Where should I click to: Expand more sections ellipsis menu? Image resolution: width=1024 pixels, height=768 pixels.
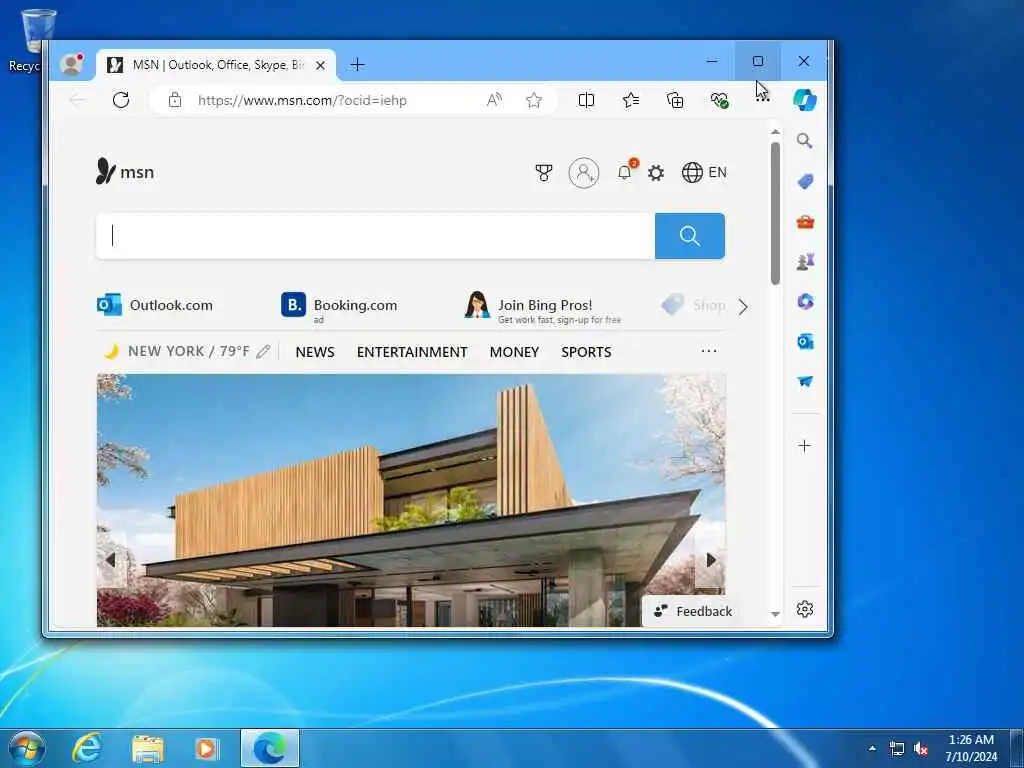[709, 351]
